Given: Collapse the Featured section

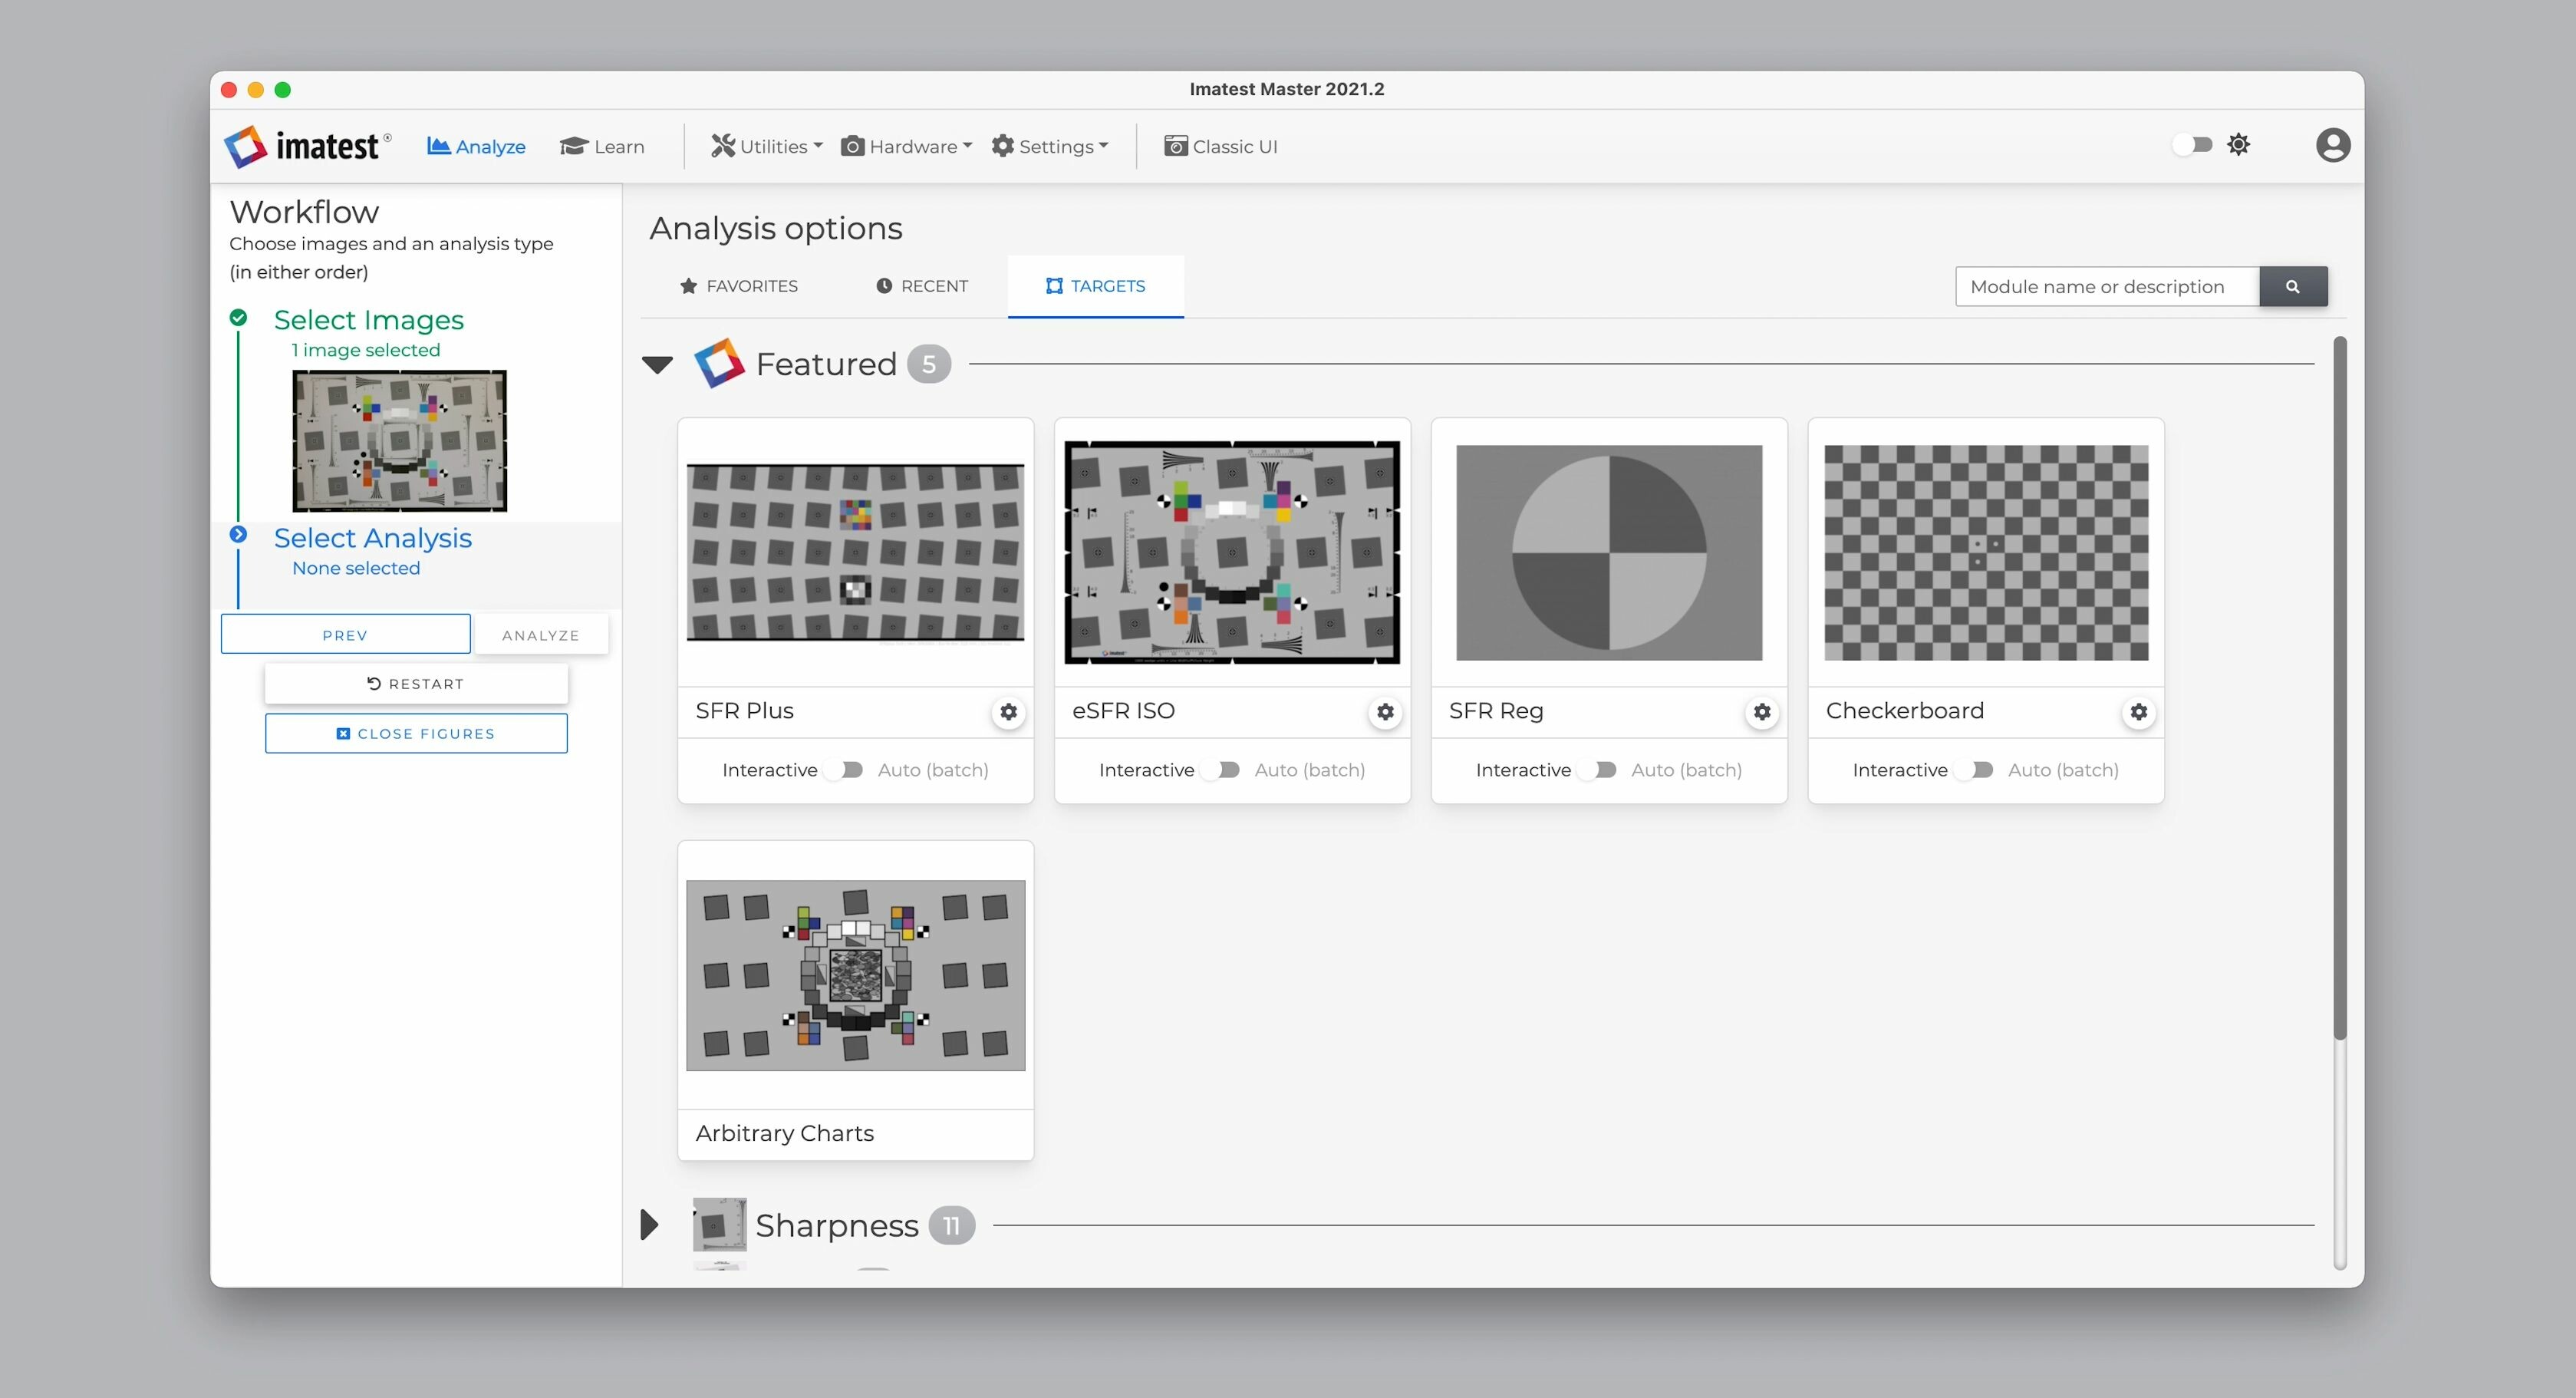Looking at the screenshot, I should tap(656, 363).
